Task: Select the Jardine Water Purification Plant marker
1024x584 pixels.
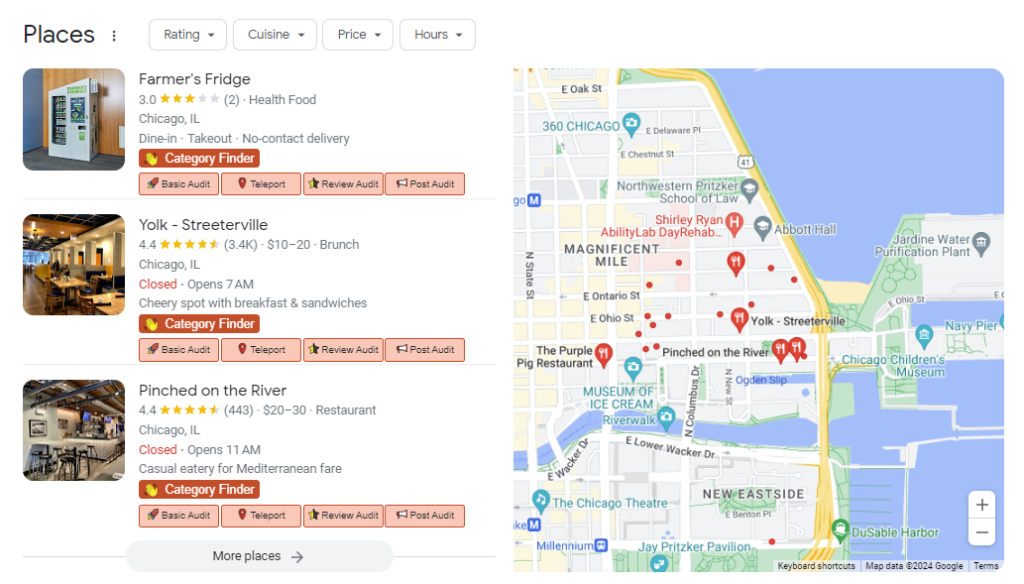Action: coord(981,243)
